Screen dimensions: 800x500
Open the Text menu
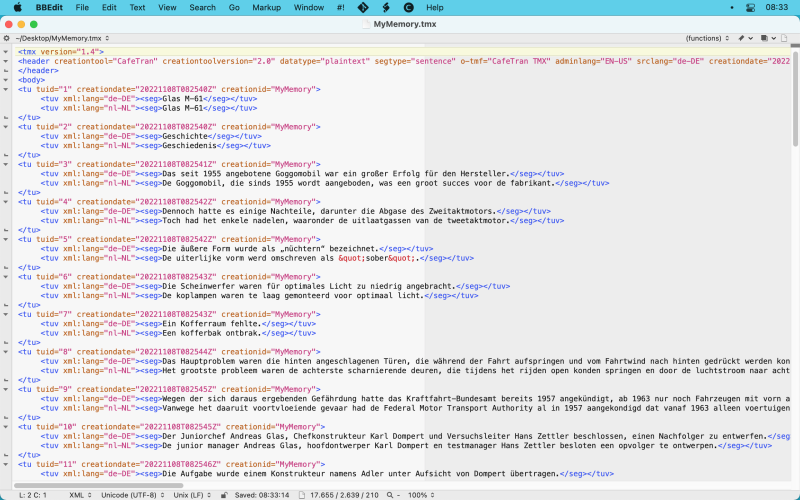coord(137,7)
